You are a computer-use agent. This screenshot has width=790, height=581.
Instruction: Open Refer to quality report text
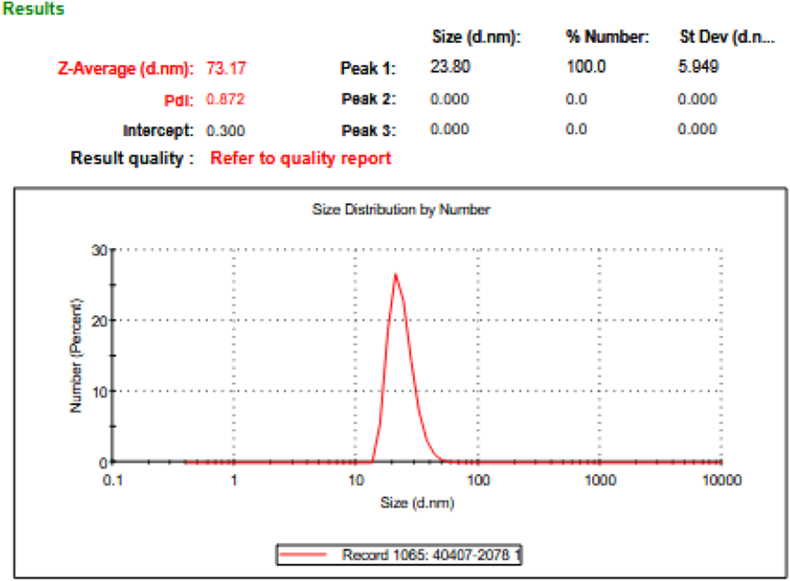pos(300,158)
